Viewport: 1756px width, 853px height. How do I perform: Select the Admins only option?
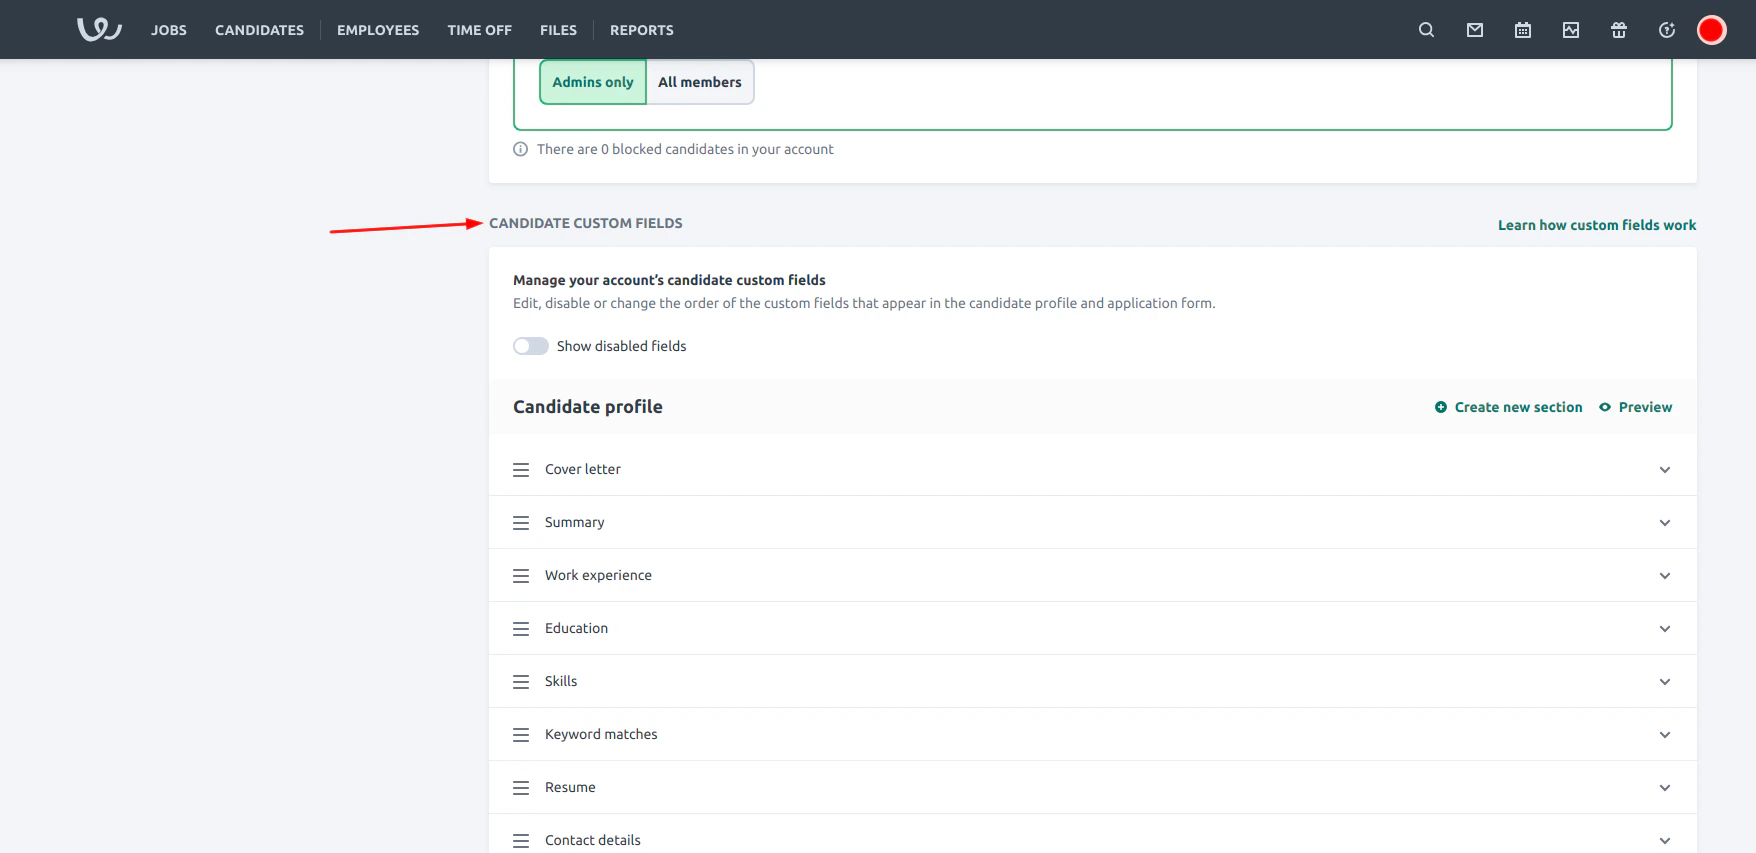(593, 82)
